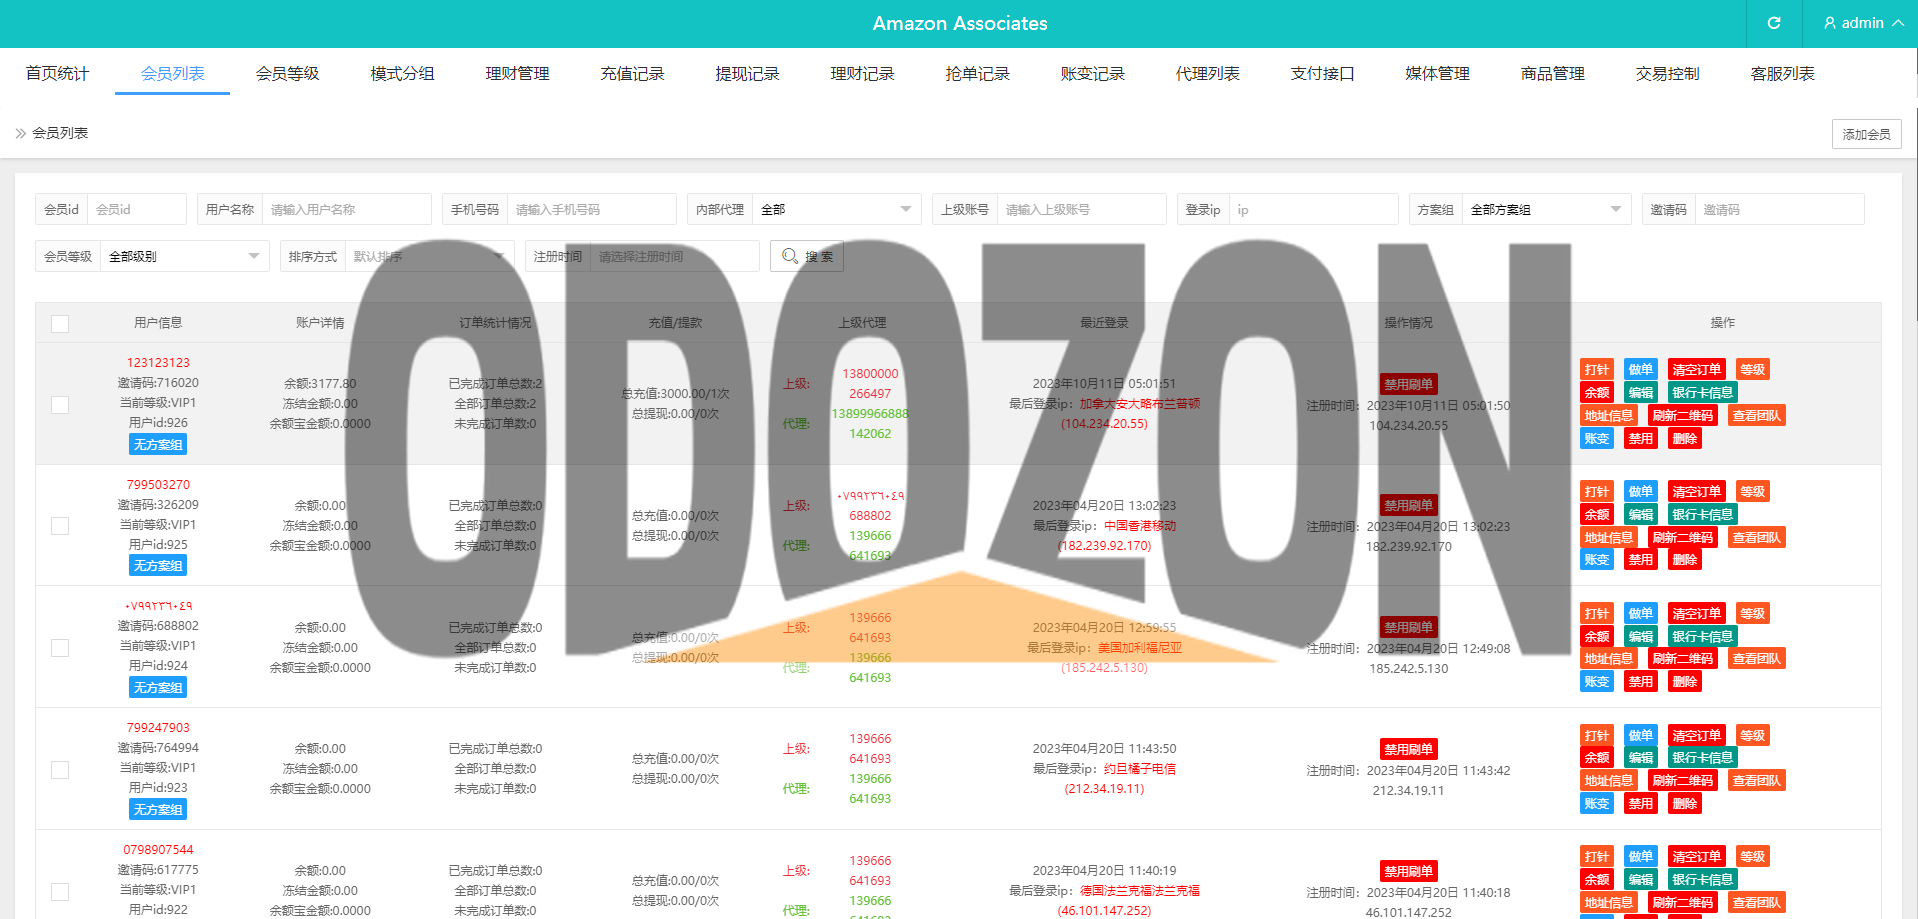Open the 客服列表 tab
The image size is (1918, 919).
coord(1782,73)
